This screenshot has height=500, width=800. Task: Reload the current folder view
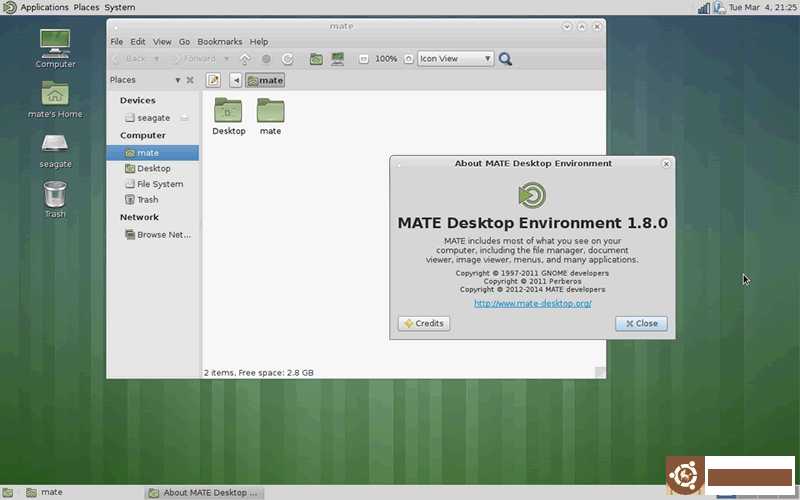[x=287, y=59]
